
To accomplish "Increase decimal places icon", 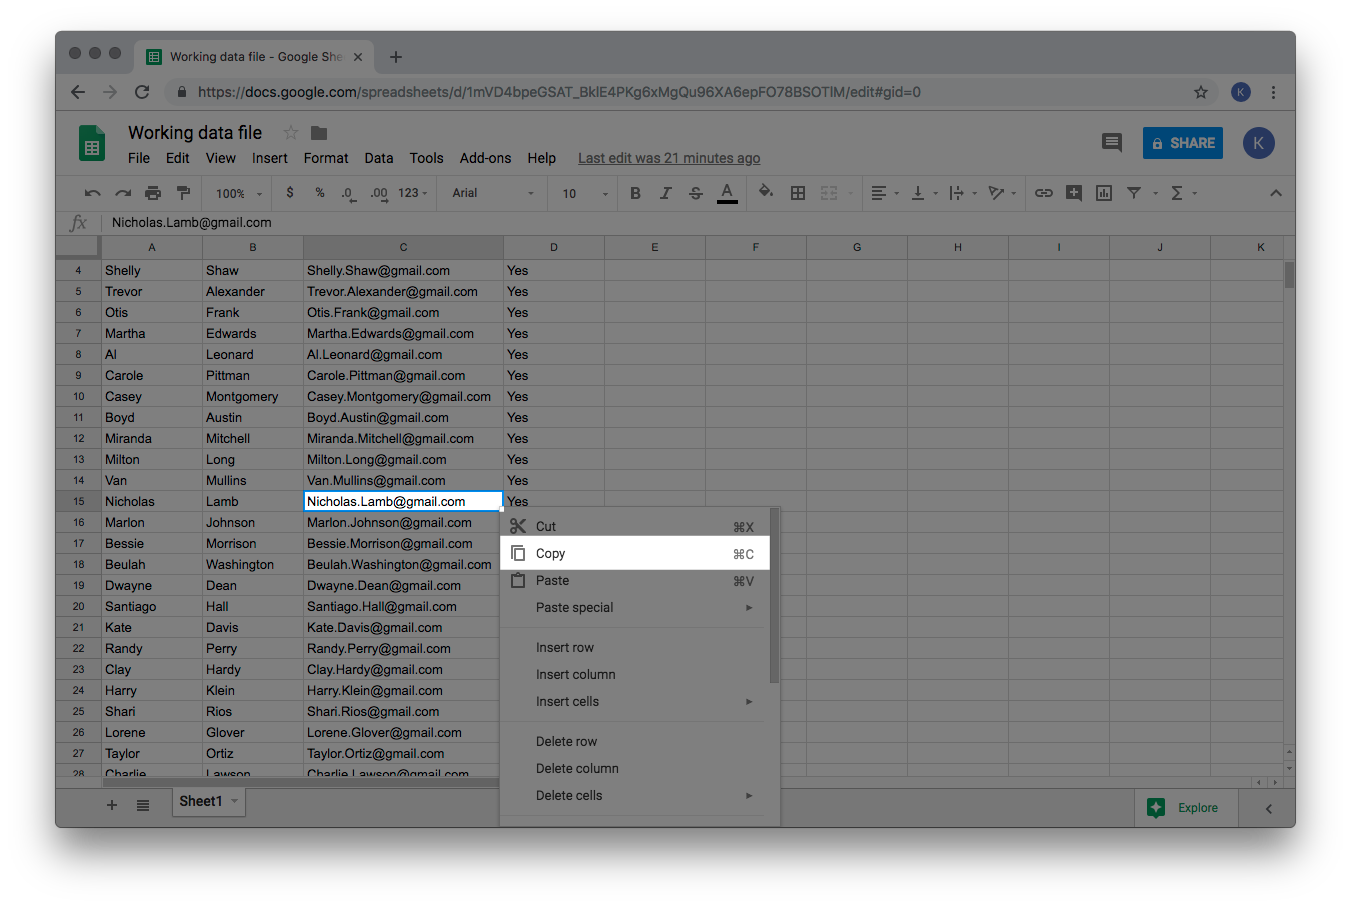I will coord(379,193).
